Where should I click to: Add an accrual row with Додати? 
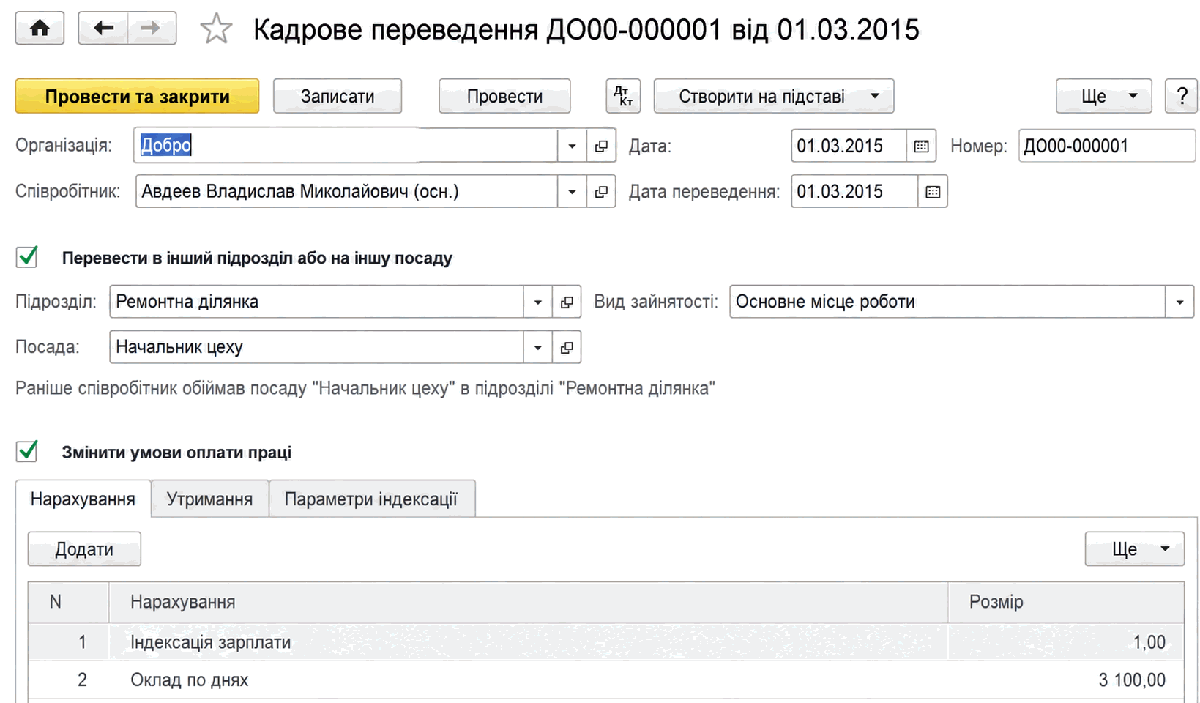84,549
